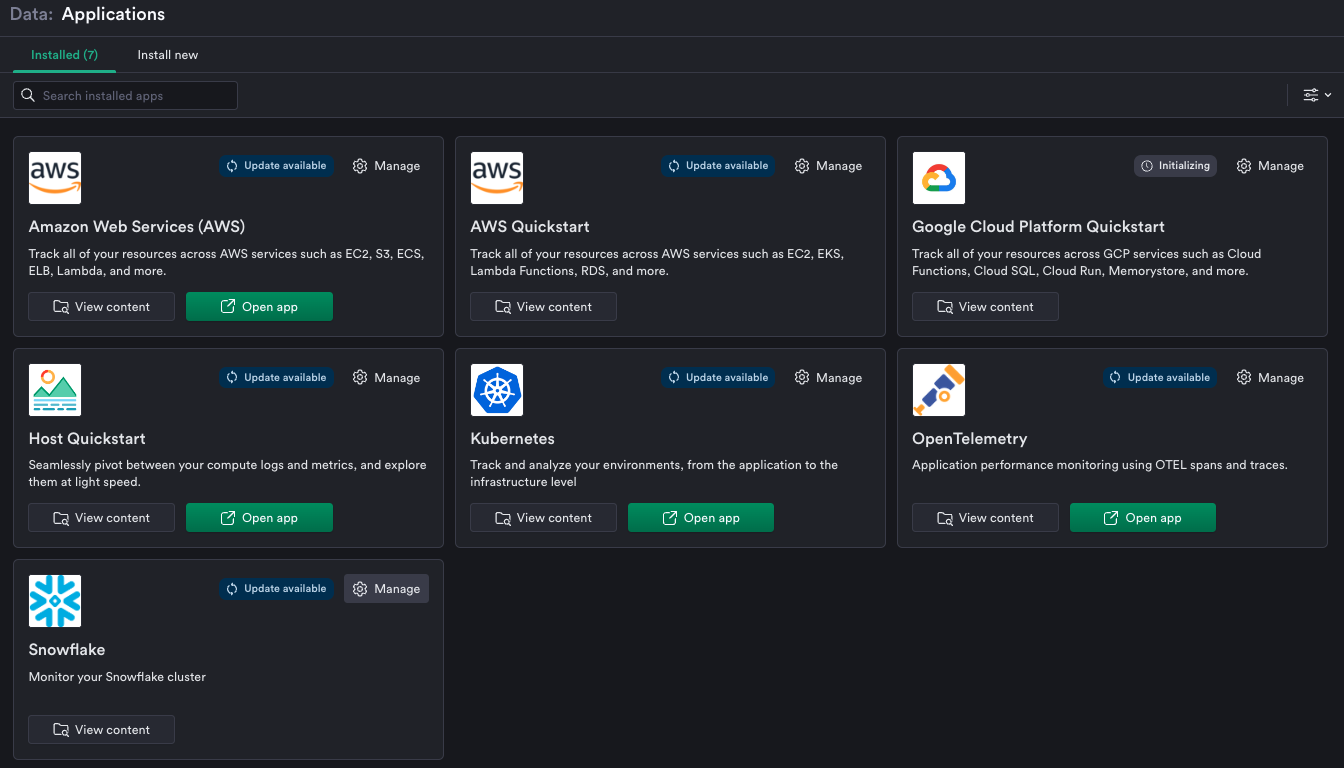Click the Snowflake title text
This screenshot has width=1344, height=768.
(67, 650)
